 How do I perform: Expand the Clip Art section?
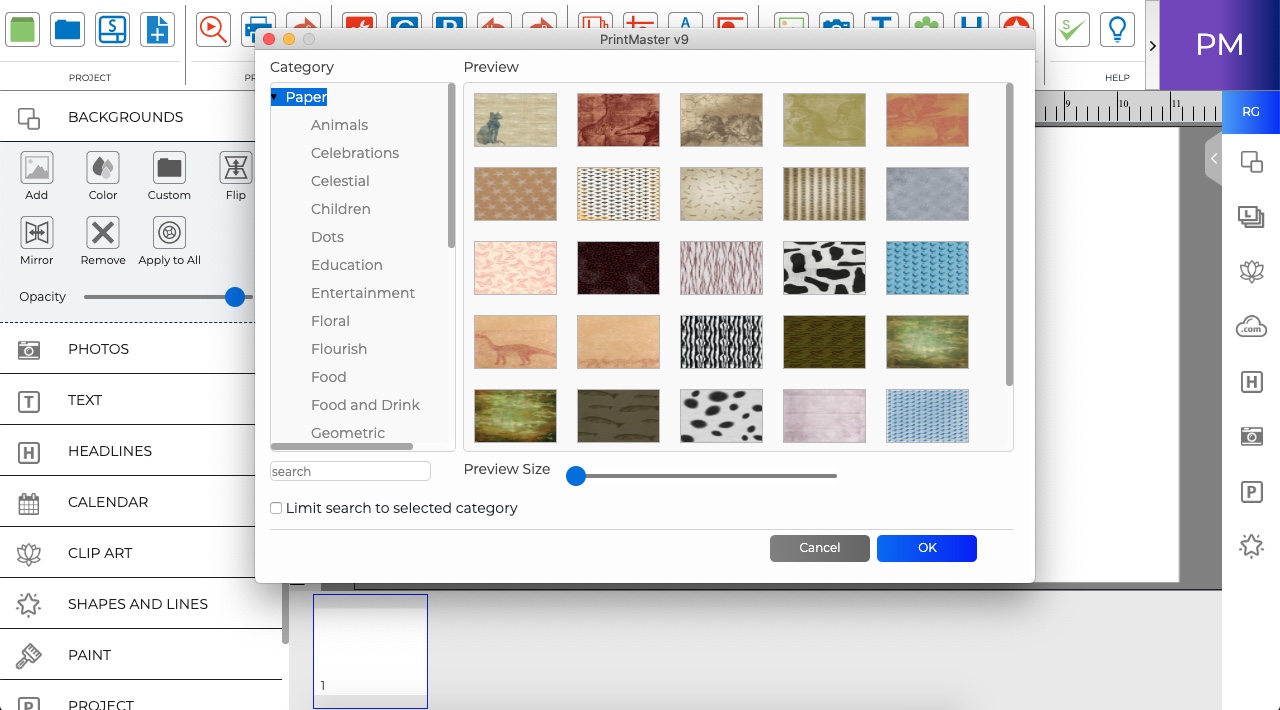point(99,553)
